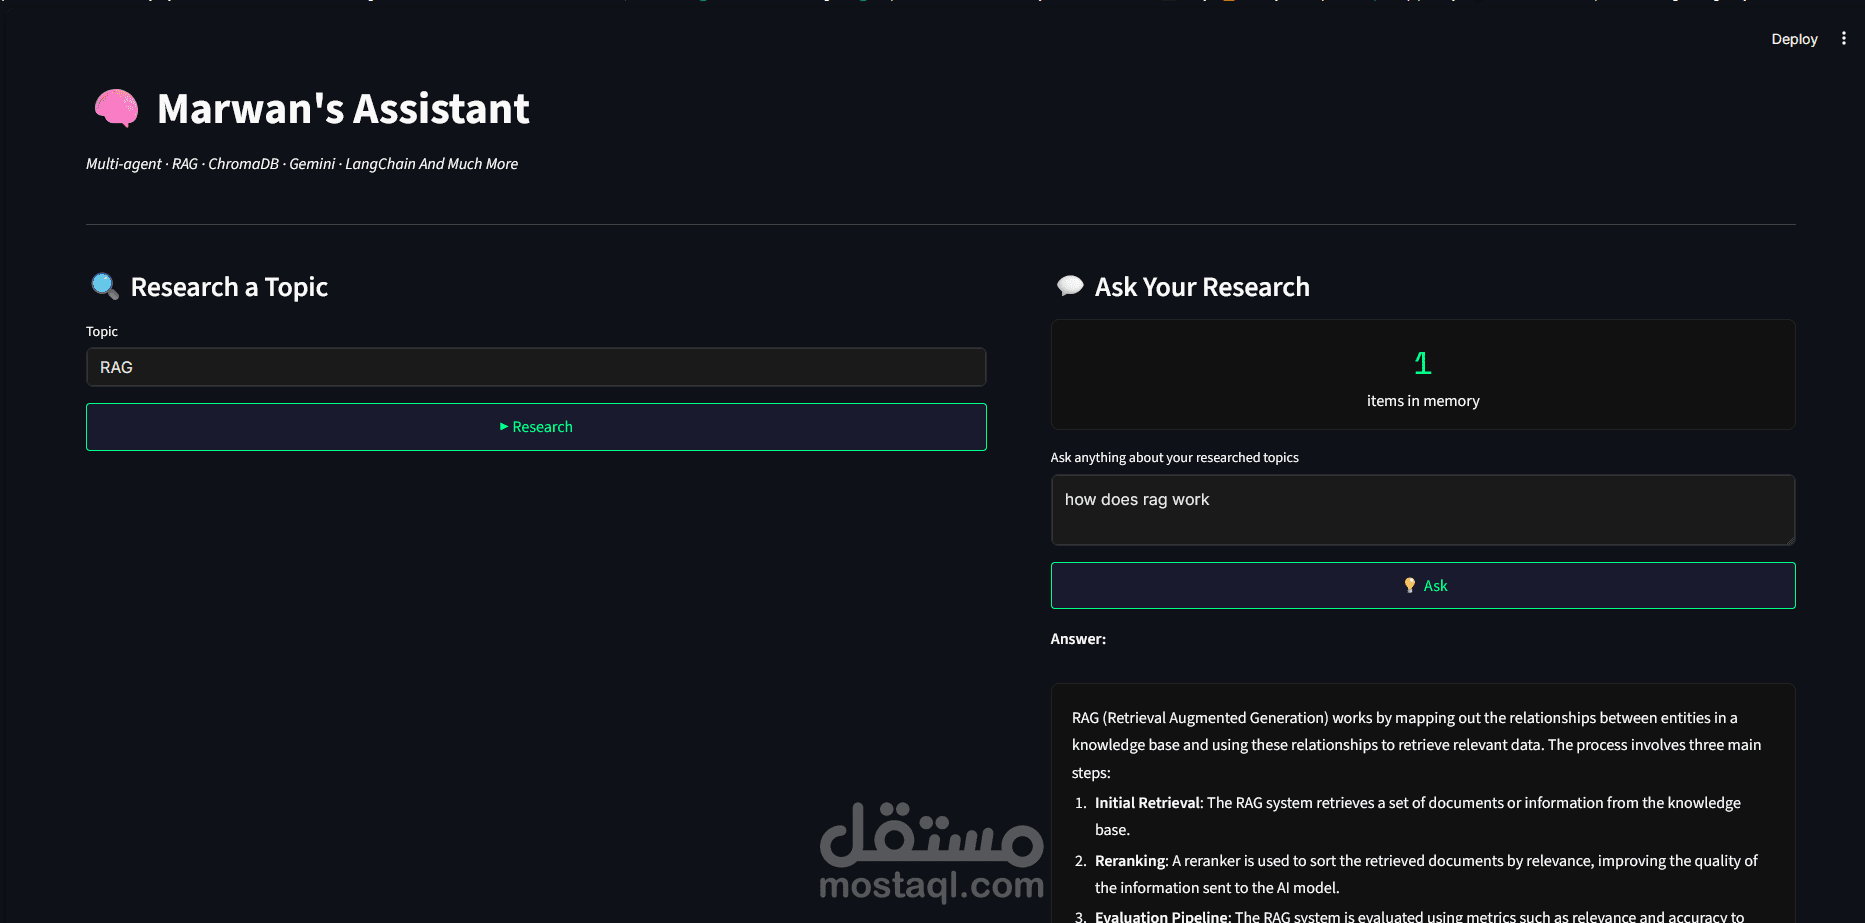Click the 'Ask anything about your researched topics' label

click(1174, 457)
